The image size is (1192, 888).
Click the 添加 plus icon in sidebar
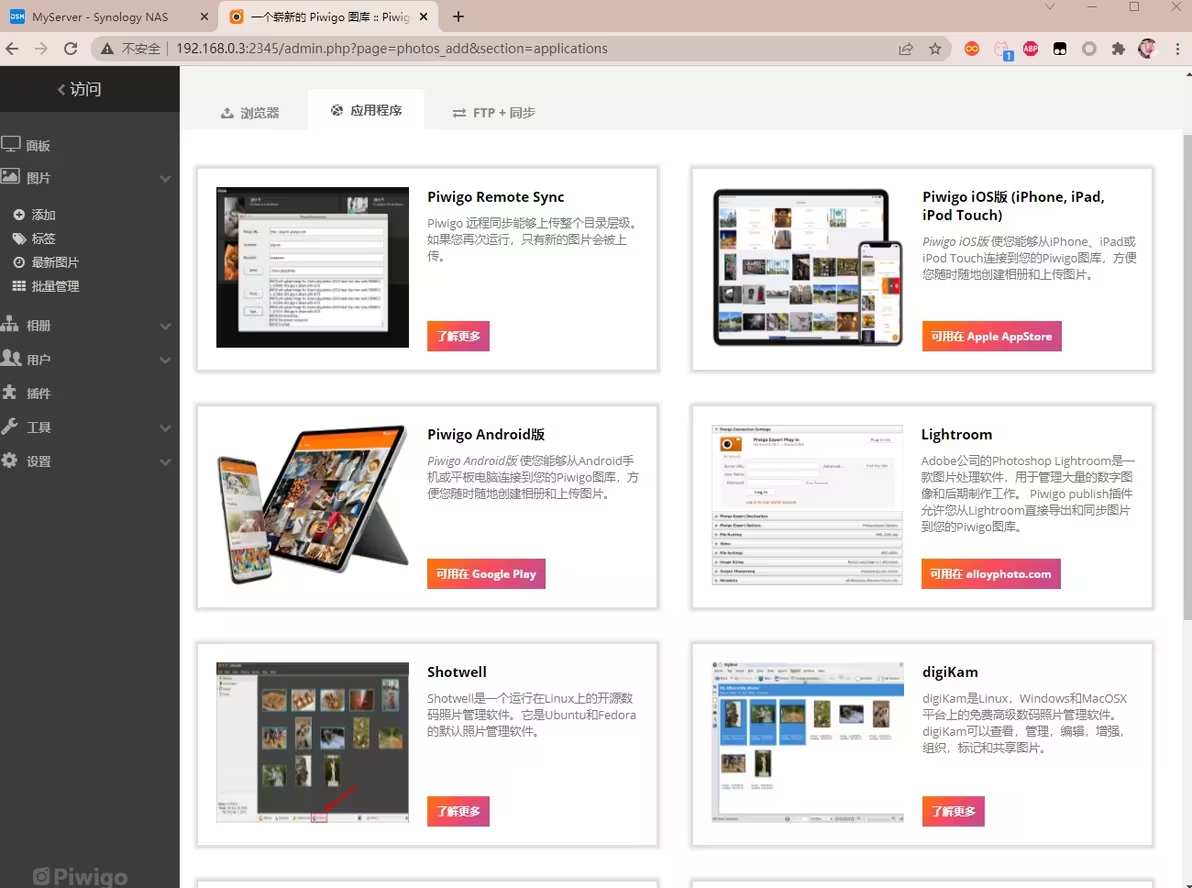point(19,215)
